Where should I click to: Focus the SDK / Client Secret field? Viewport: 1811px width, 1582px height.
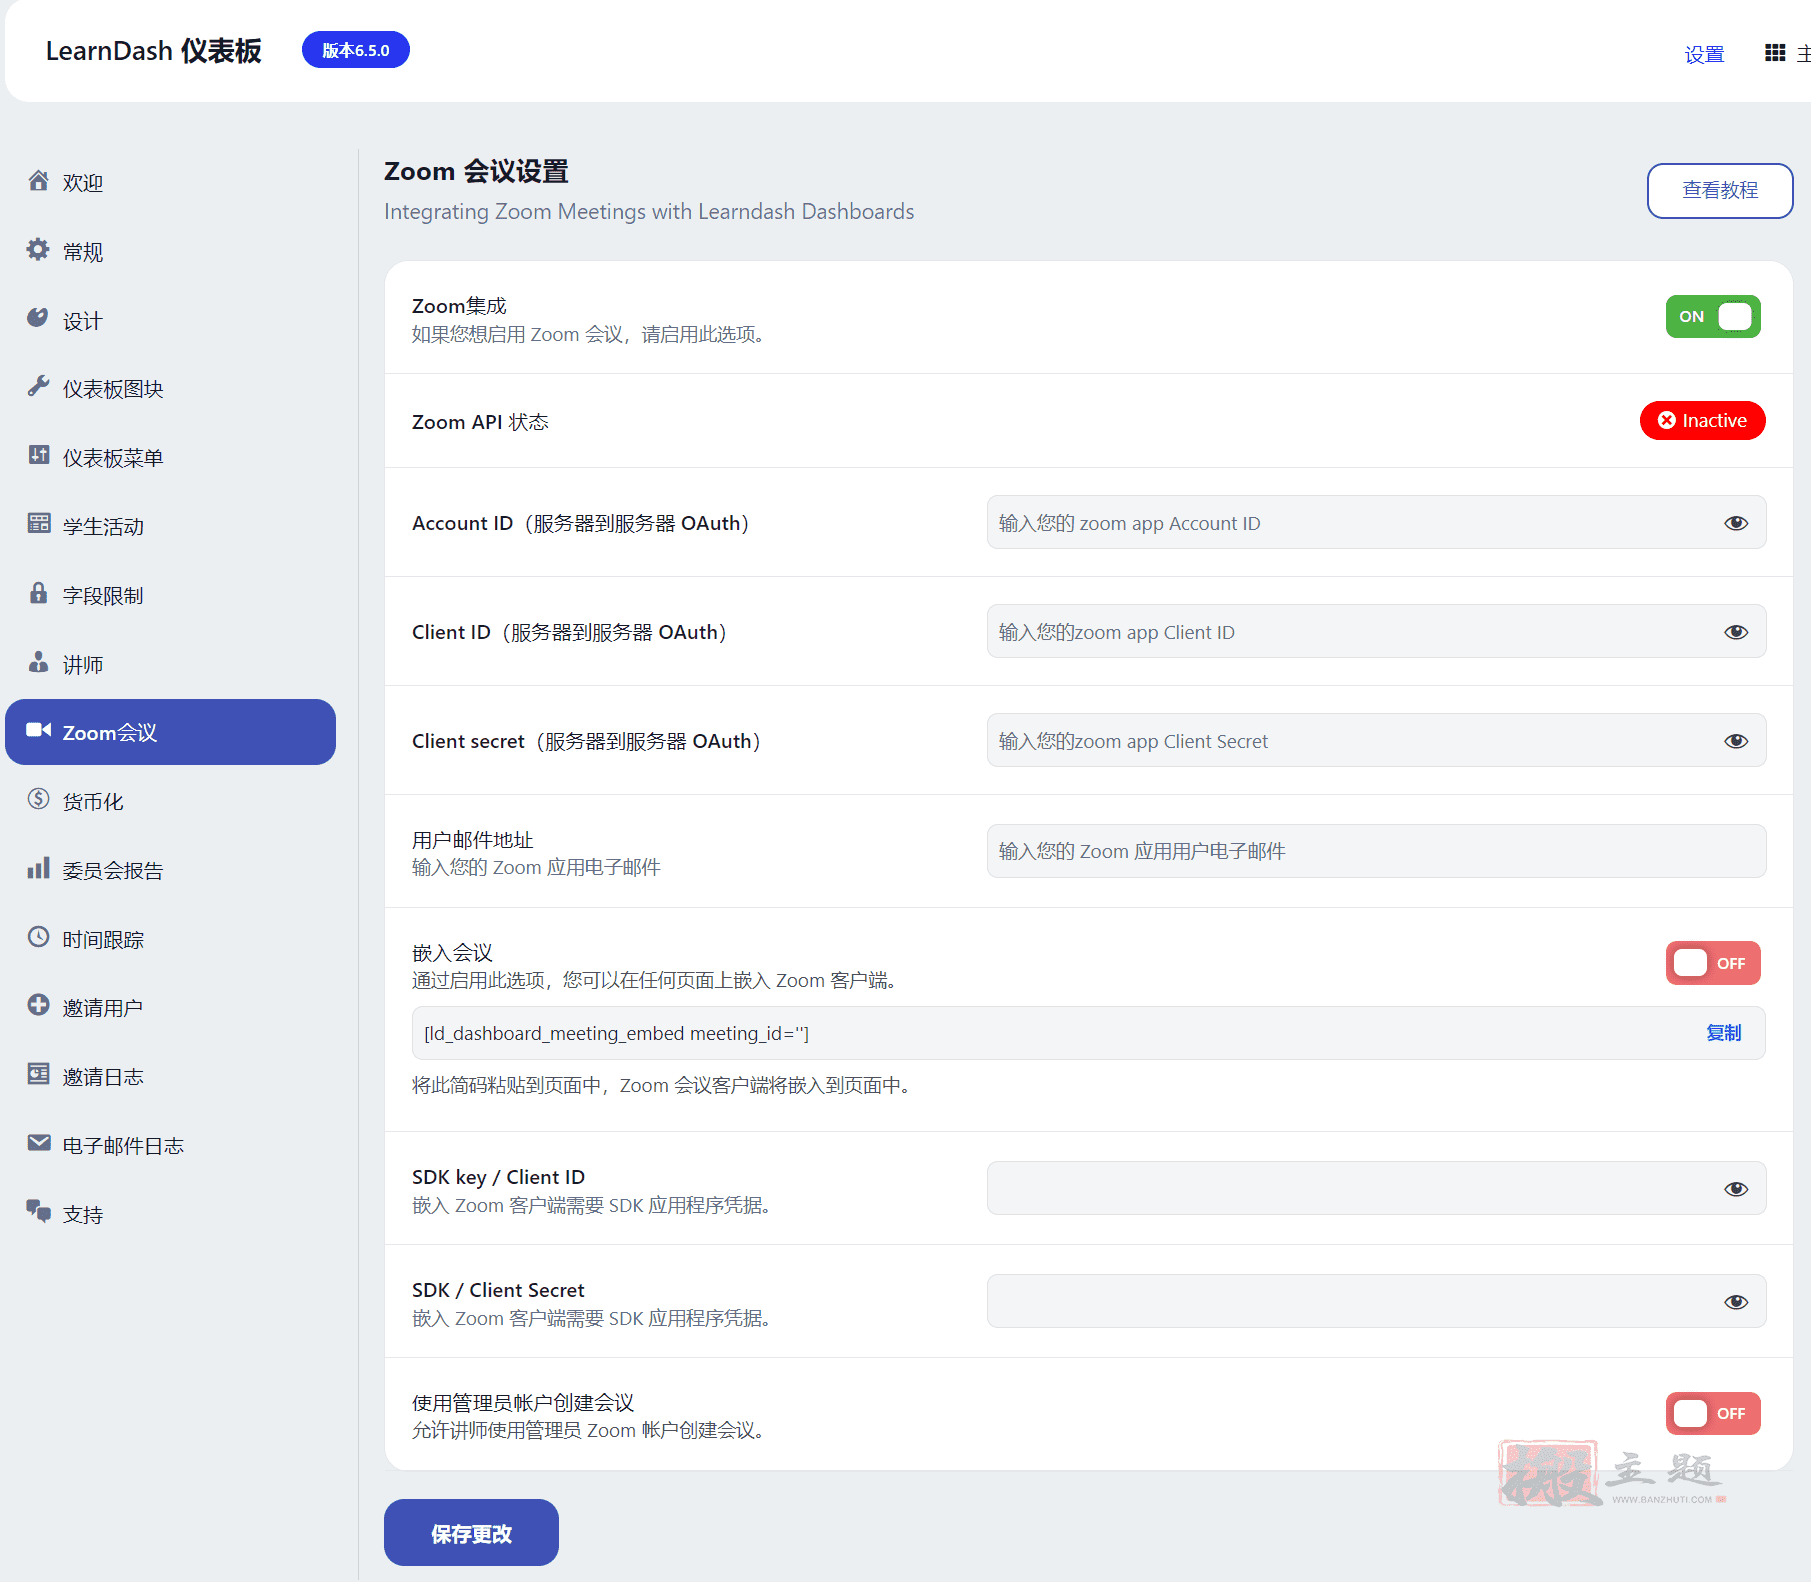1376,1301
